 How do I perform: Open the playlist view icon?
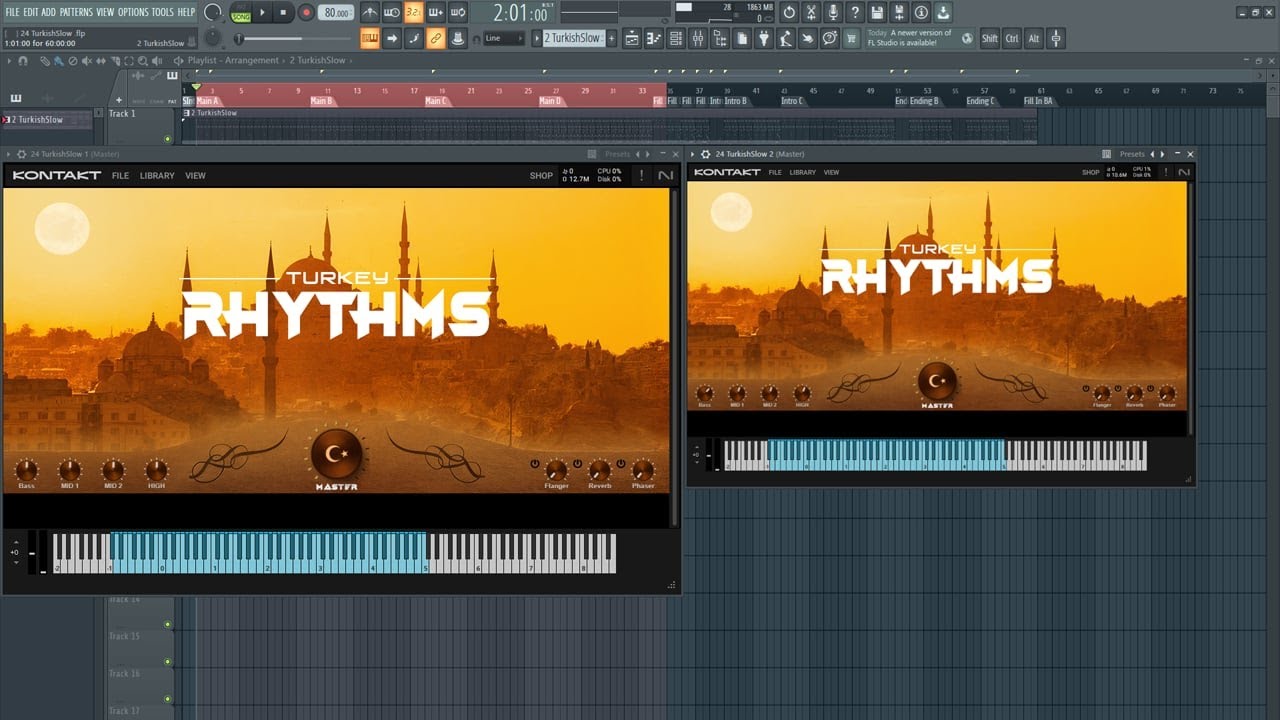click(x=633, y=38)
